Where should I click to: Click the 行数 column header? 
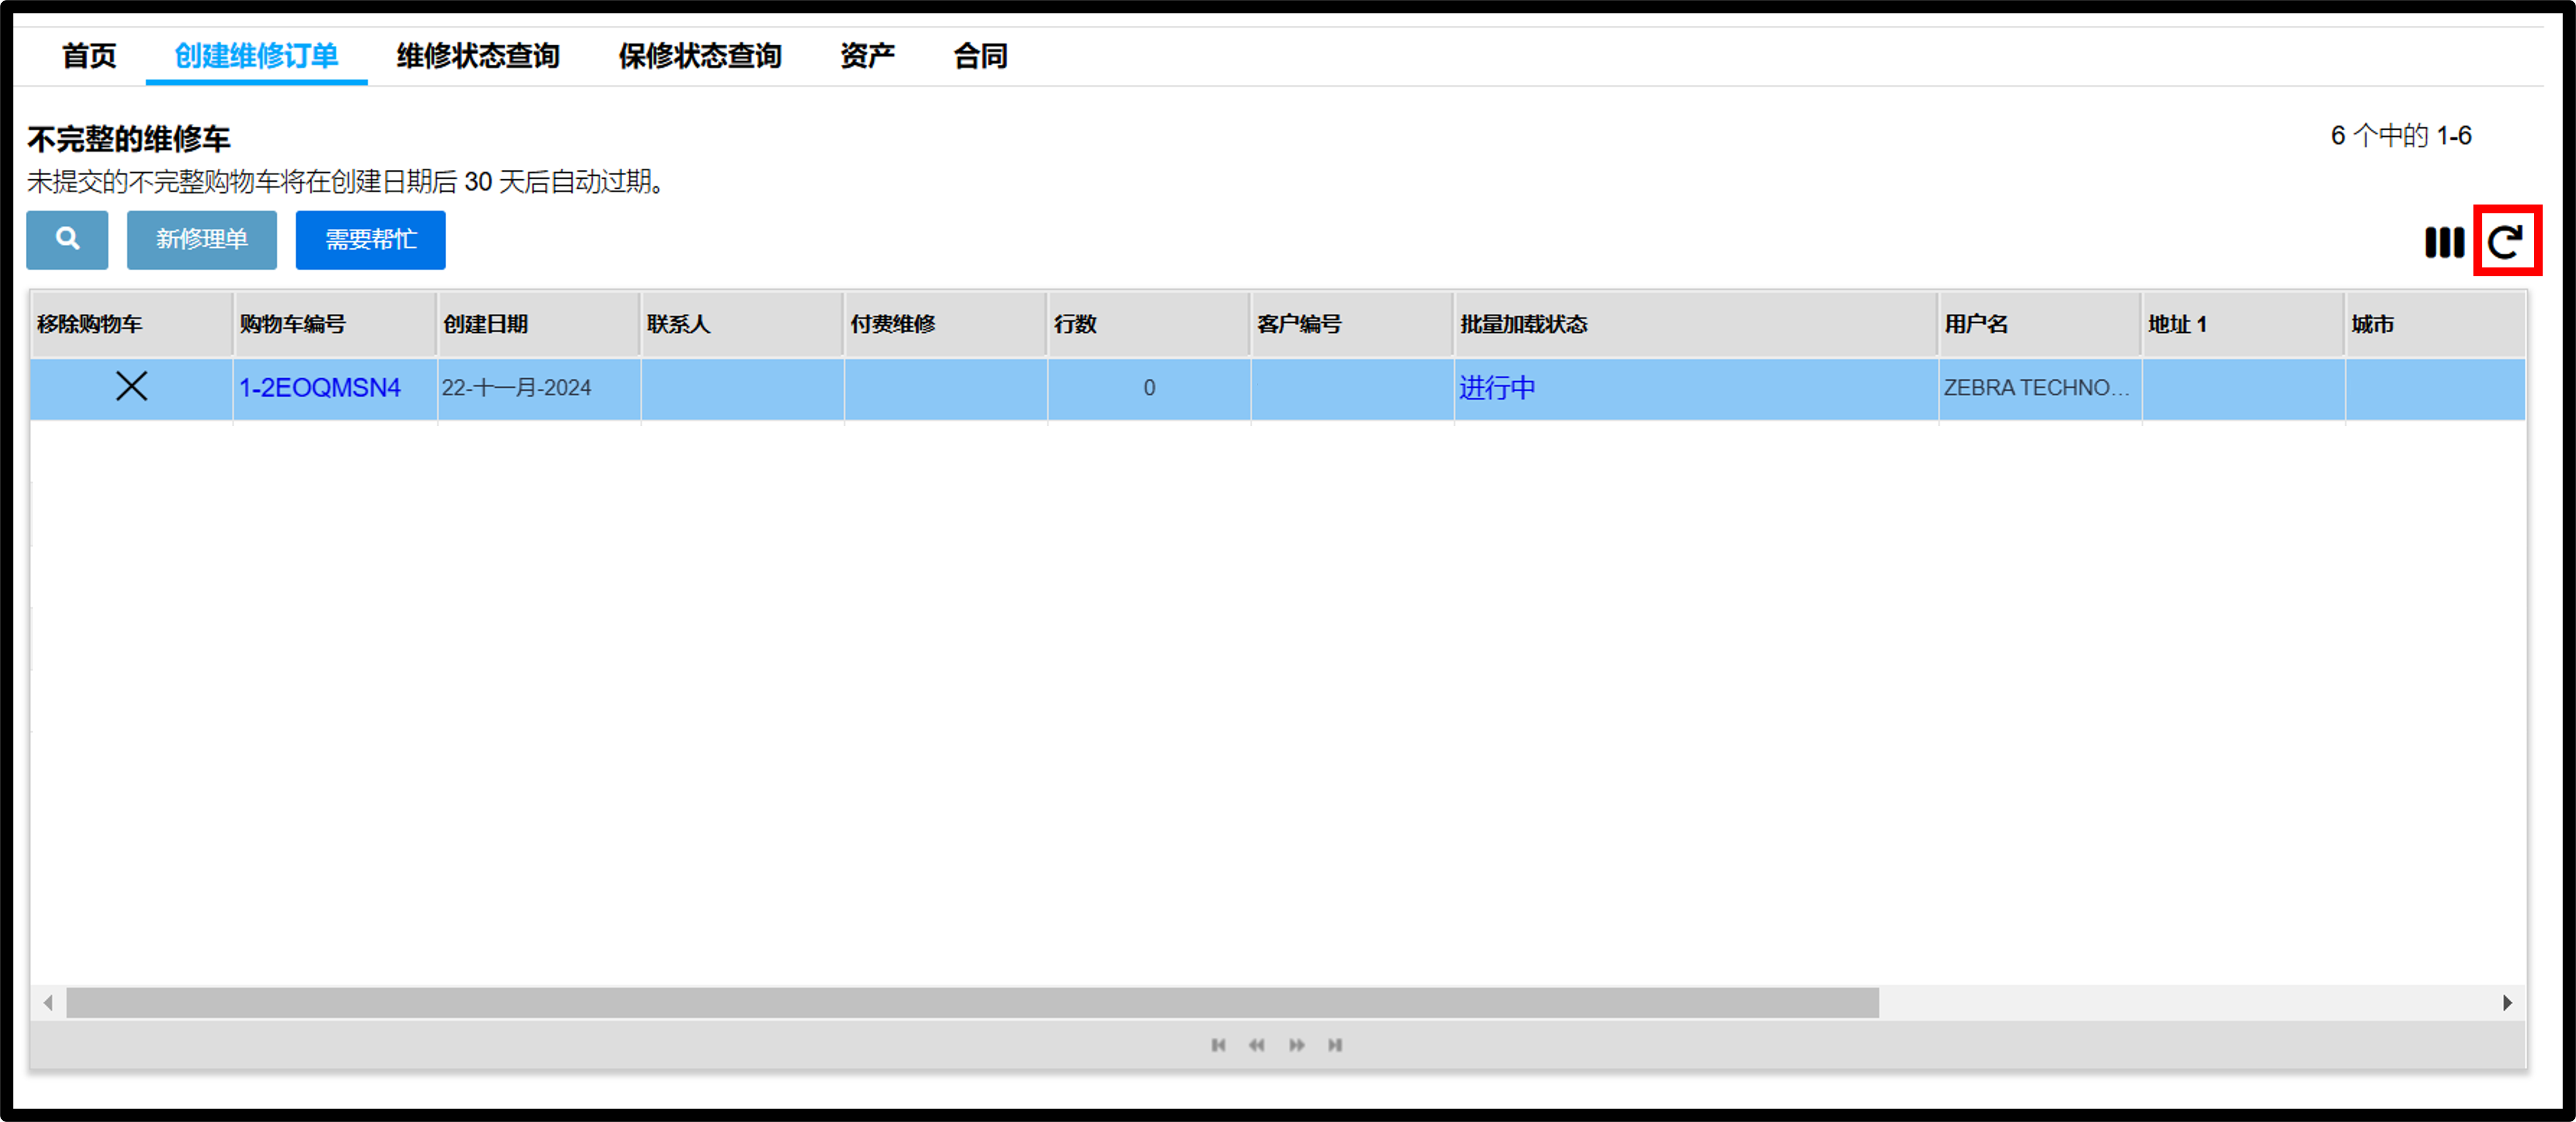1149,324
